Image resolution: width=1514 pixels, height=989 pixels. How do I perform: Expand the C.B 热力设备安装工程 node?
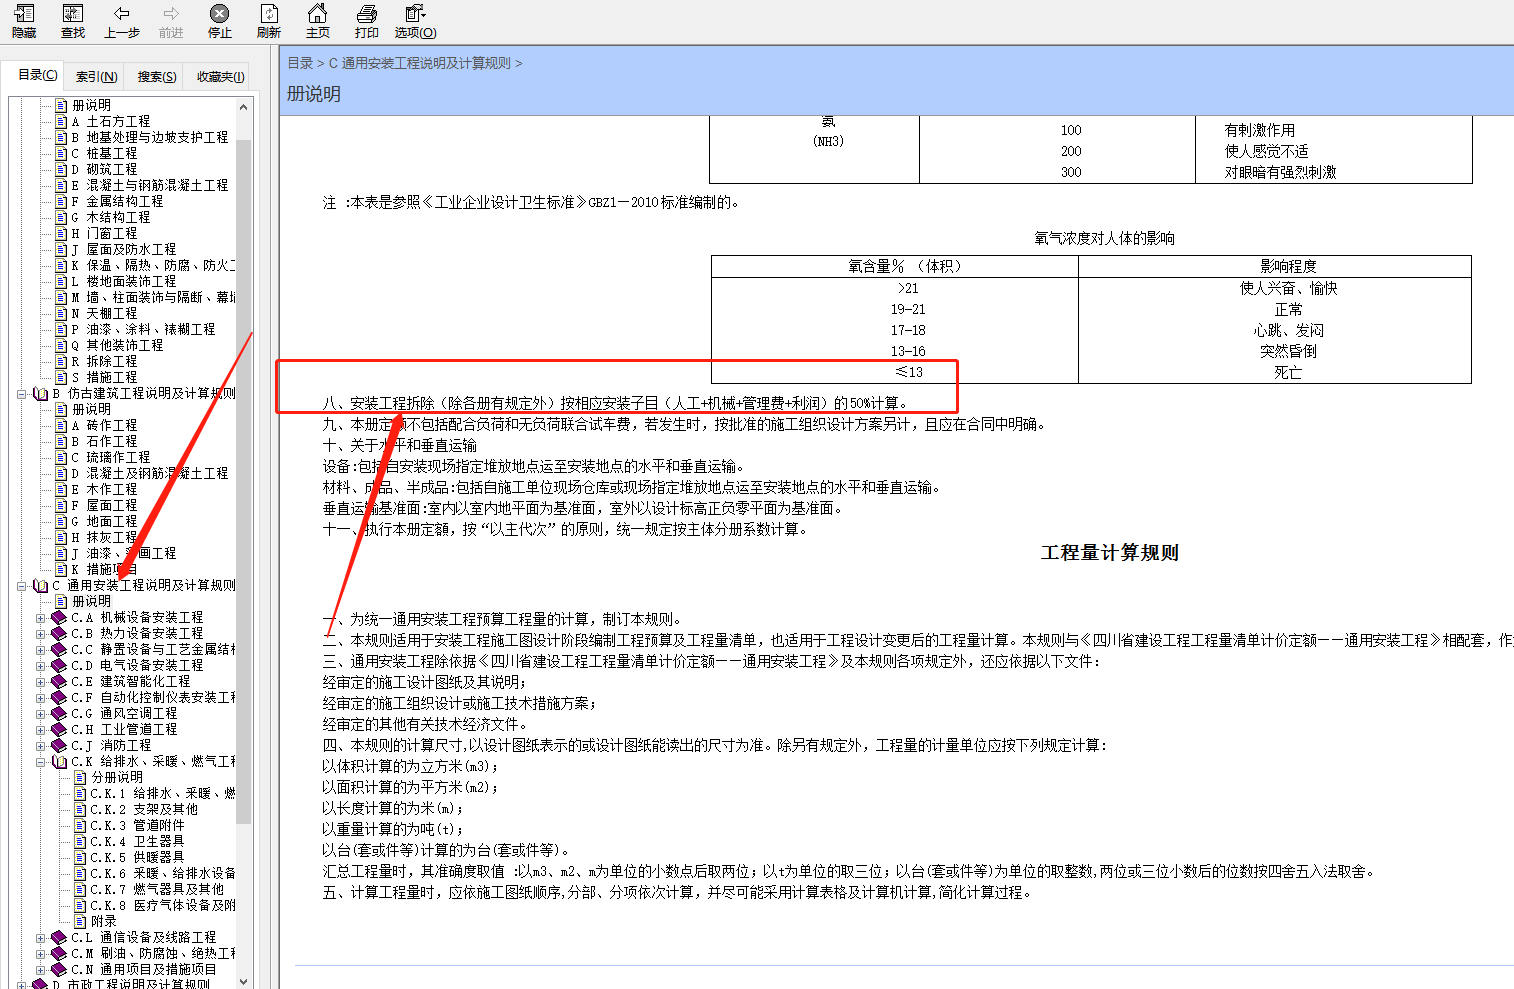click(x=41, y=633)
